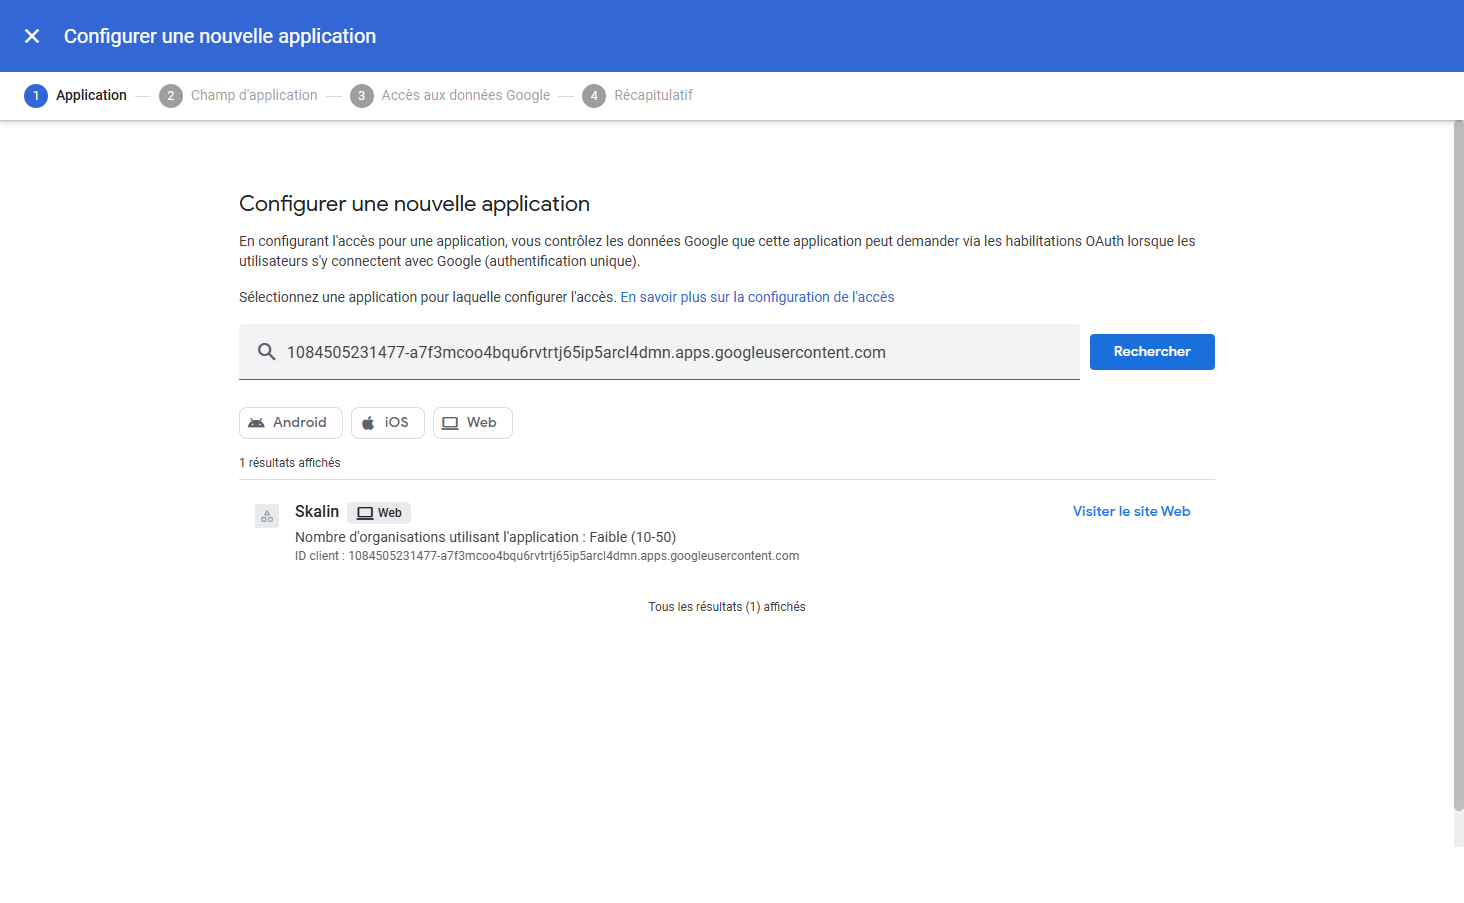
Task: Click the laptop icon on the Web filter chip
Action: (450, 423)
